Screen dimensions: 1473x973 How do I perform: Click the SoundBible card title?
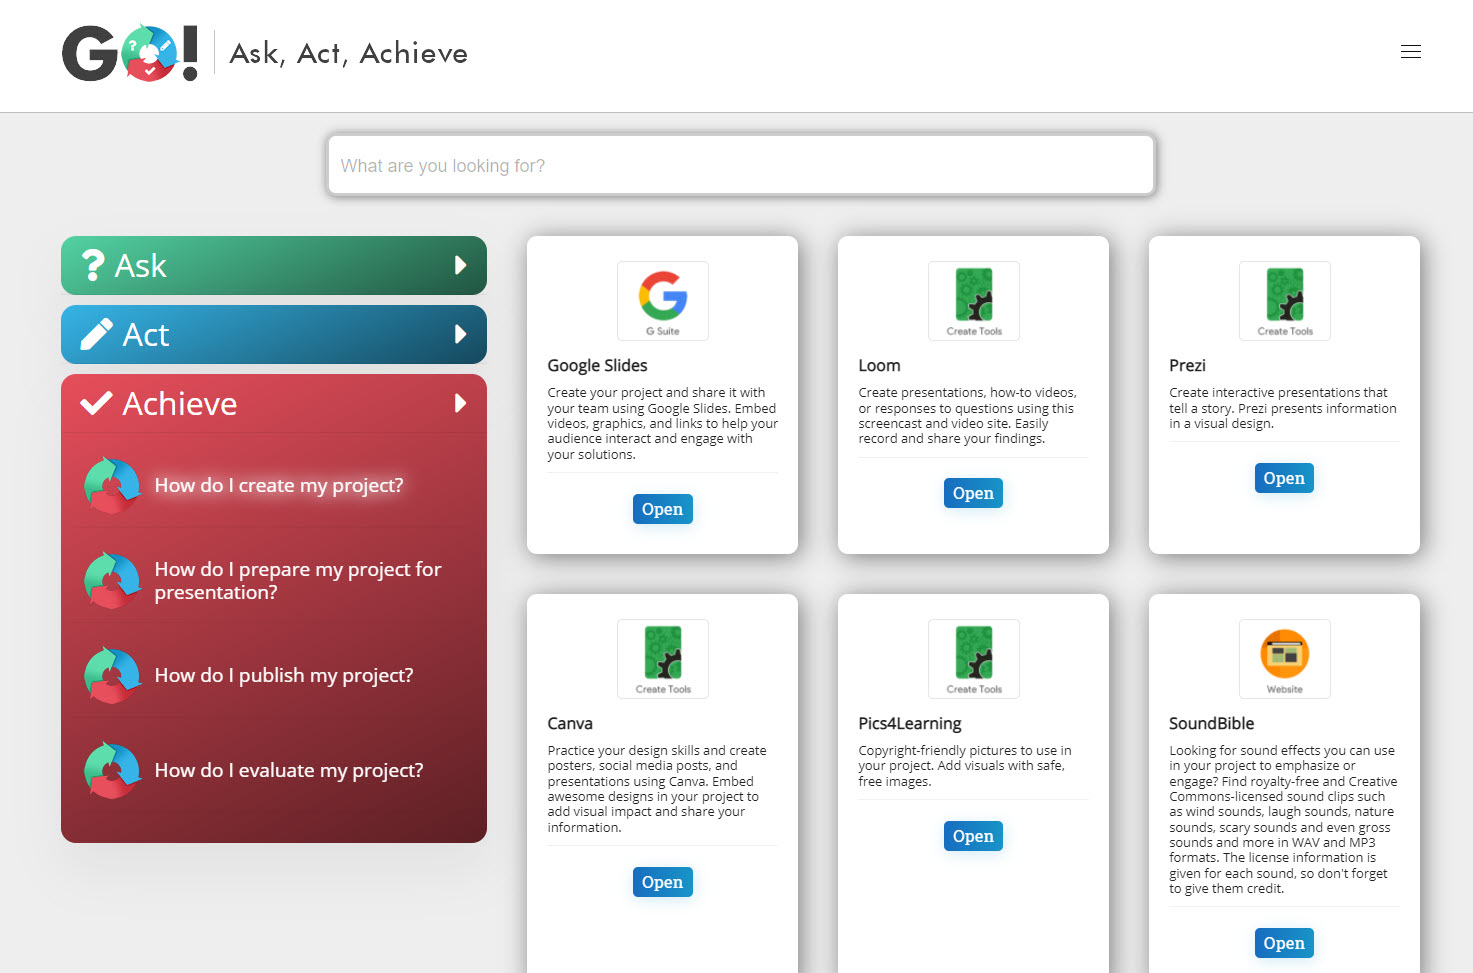click(1211, 724)
